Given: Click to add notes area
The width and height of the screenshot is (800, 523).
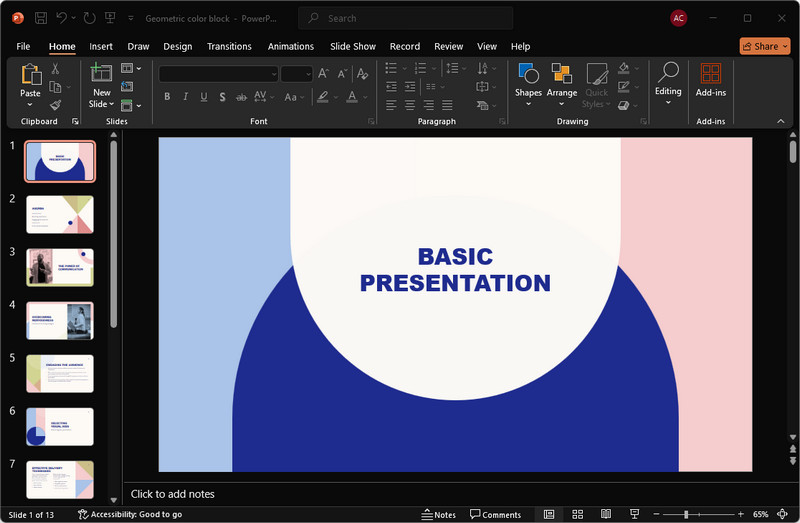Looking at the screenshot, I should (x=459, y=494).
